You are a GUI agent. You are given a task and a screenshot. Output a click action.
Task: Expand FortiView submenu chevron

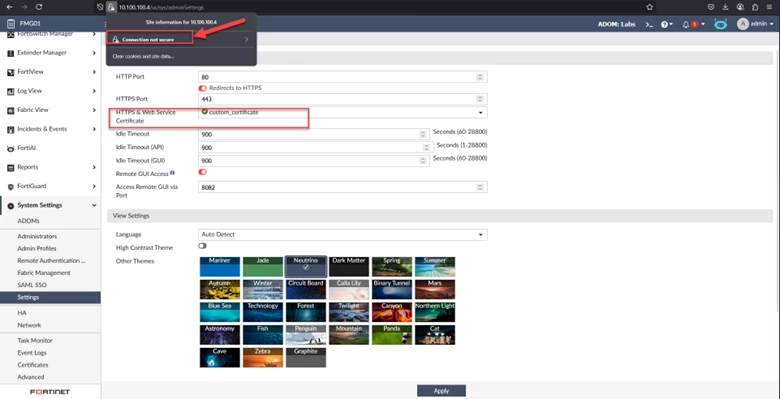tap(94, 72)
